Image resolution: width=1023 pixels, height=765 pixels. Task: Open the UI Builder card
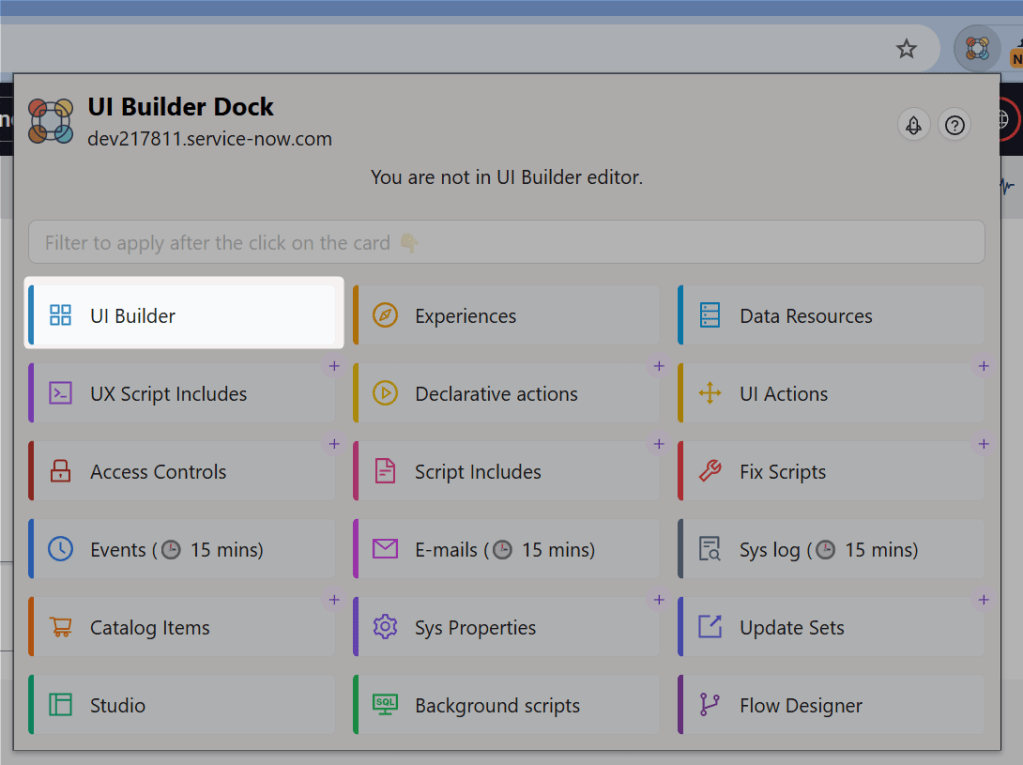(183, 314)
